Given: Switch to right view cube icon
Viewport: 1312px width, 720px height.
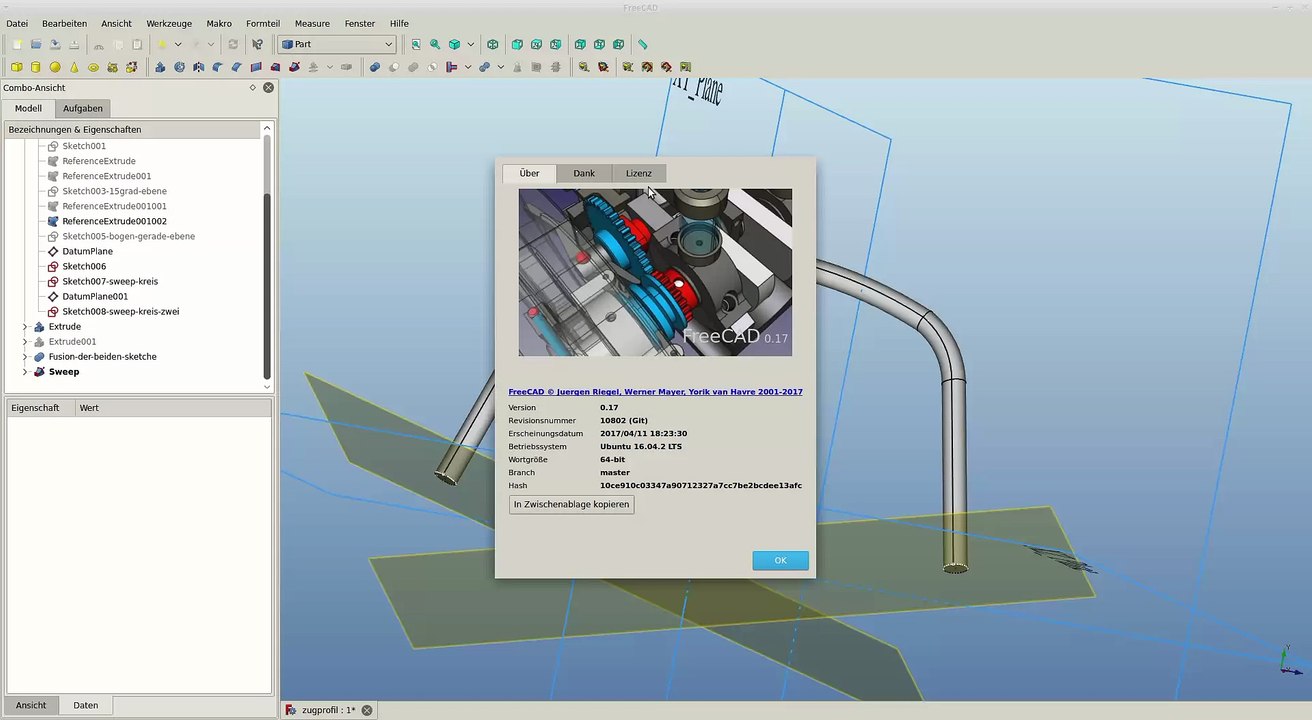Looking at the screenshot, I should (x=555, y=44).
